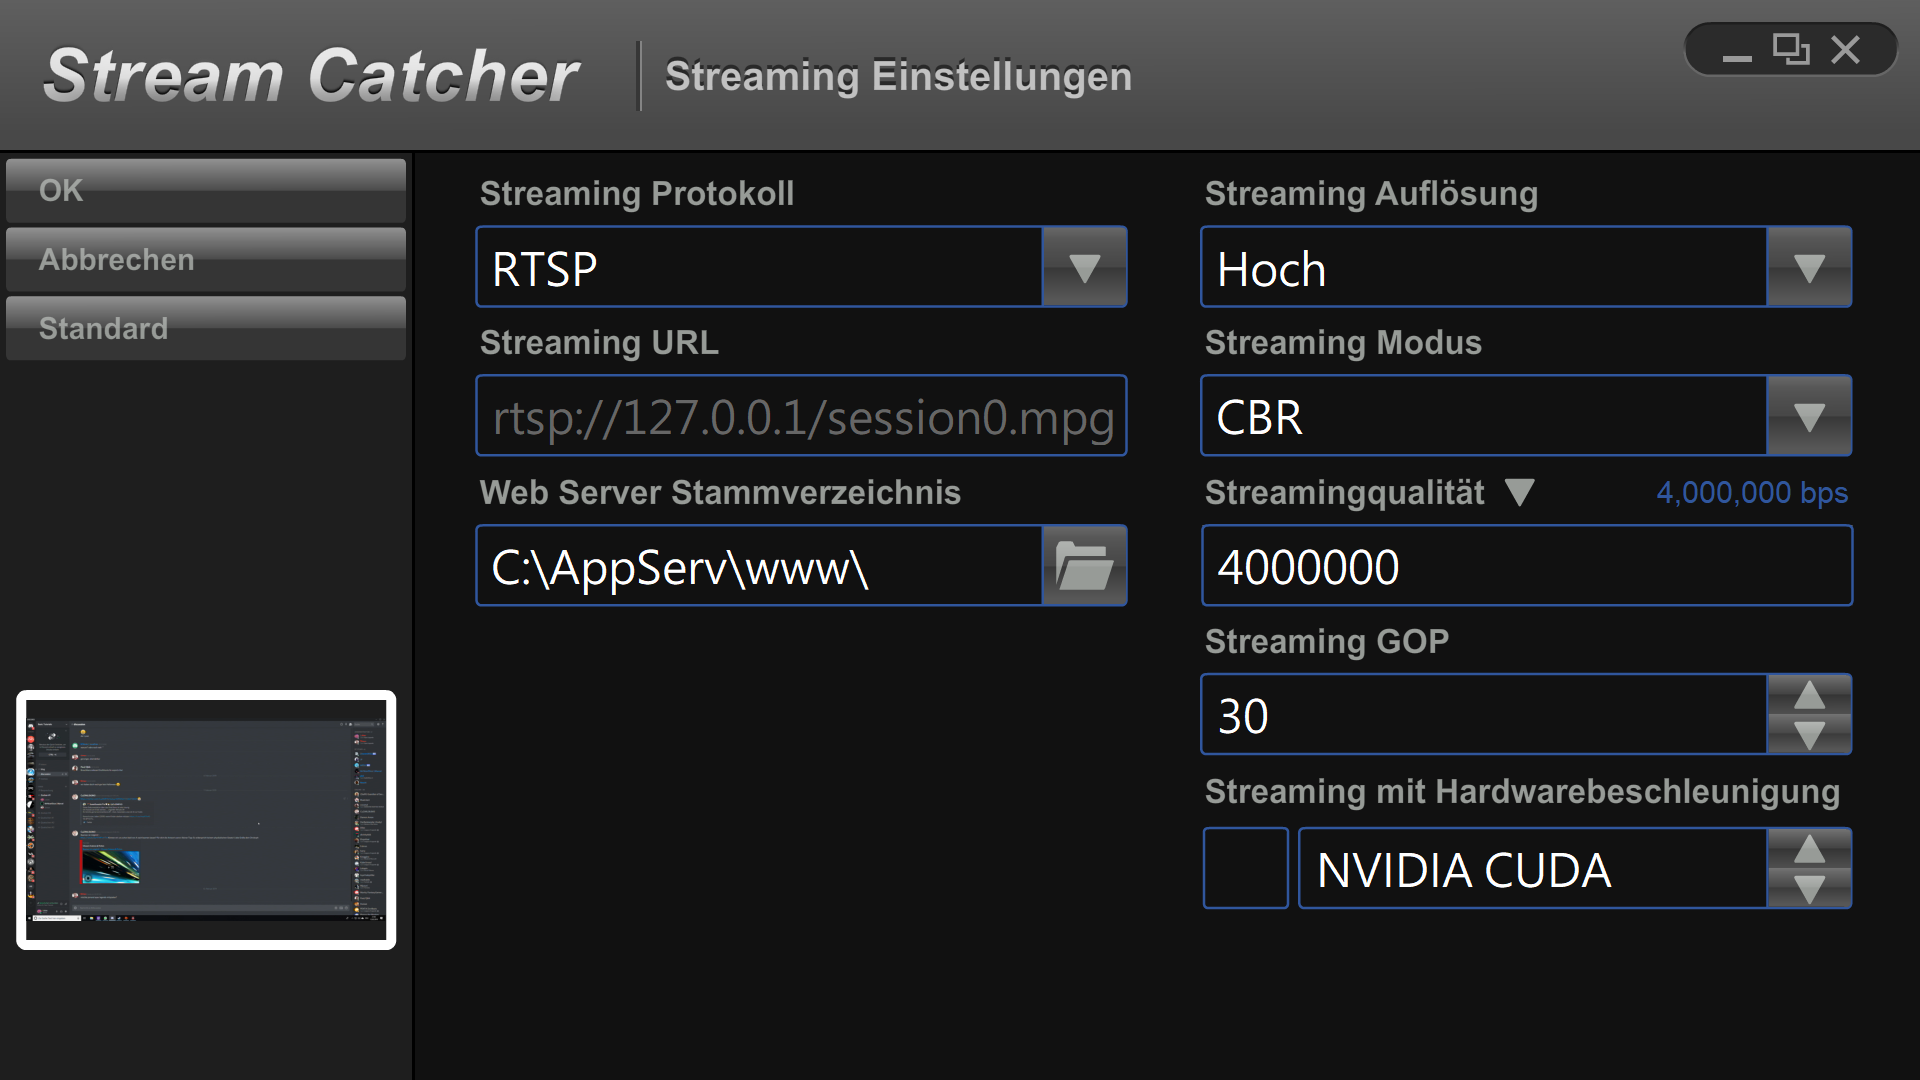Close the Stream Catcher window
Image resolution: width=1920 pixels, height=1080 pixels.
[1846, 50]
